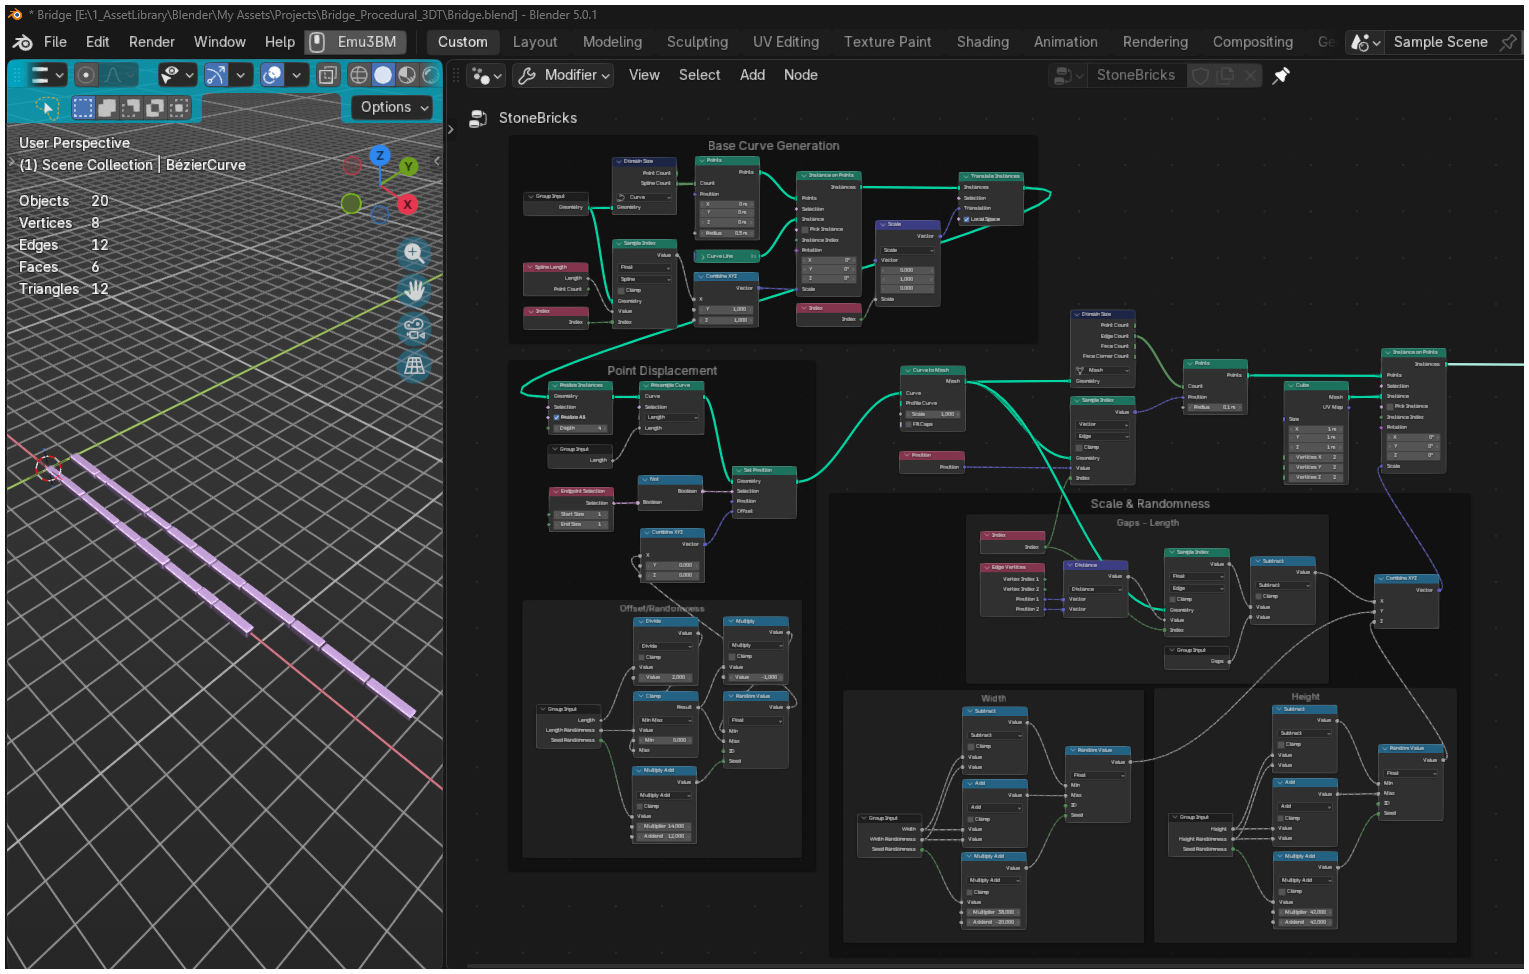Switch to the Texture Paint workspace tab
The height and width of the screenshot is (974, 1529).
coord(888,42)
